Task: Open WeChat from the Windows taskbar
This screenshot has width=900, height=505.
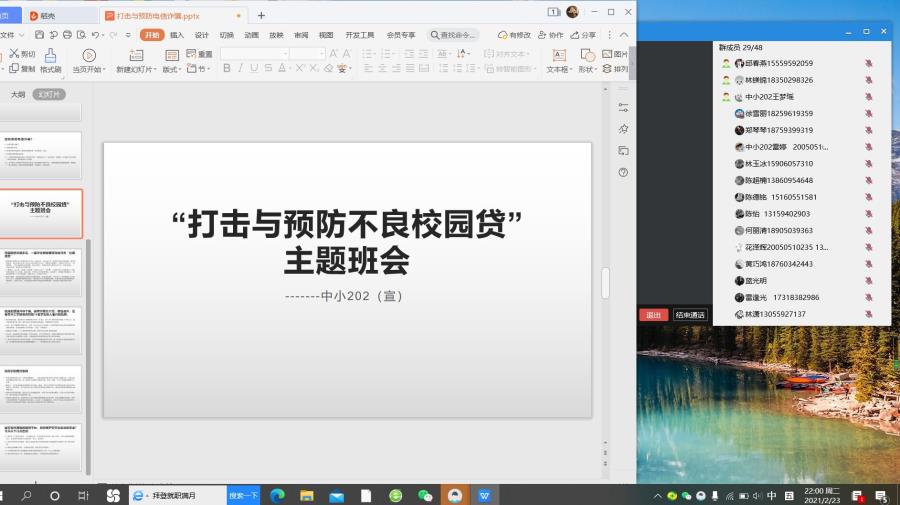Action: [x=425, y=495]
